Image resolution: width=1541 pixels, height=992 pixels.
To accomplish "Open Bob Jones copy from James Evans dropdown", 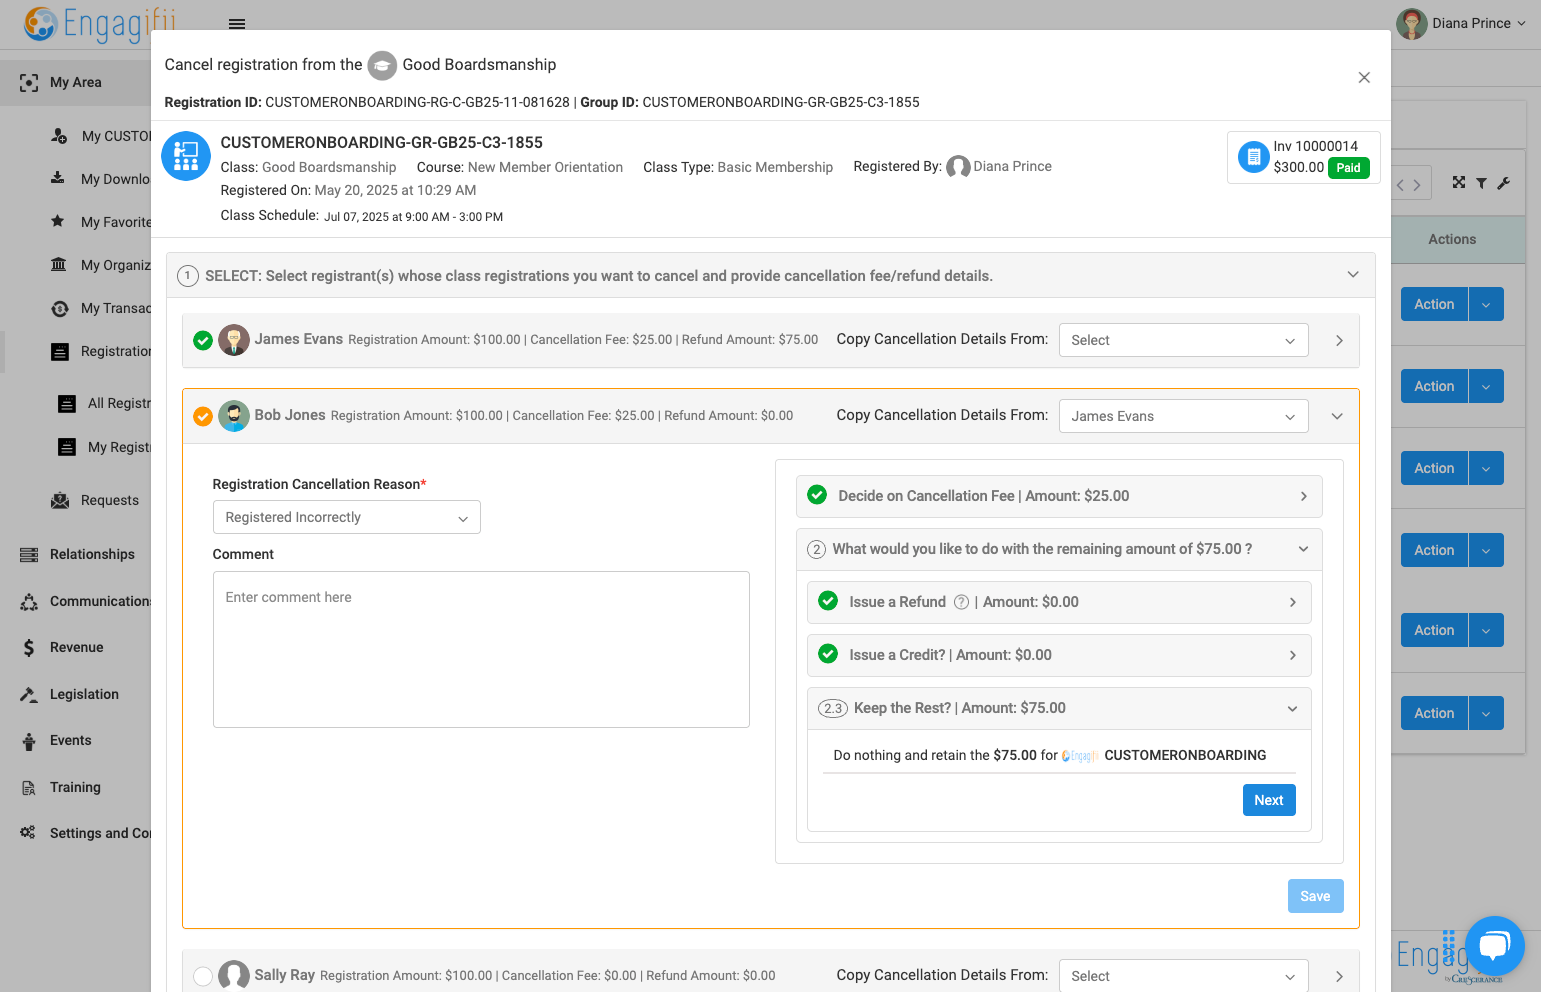I will pyautogui.click(x=1183, y=416).
